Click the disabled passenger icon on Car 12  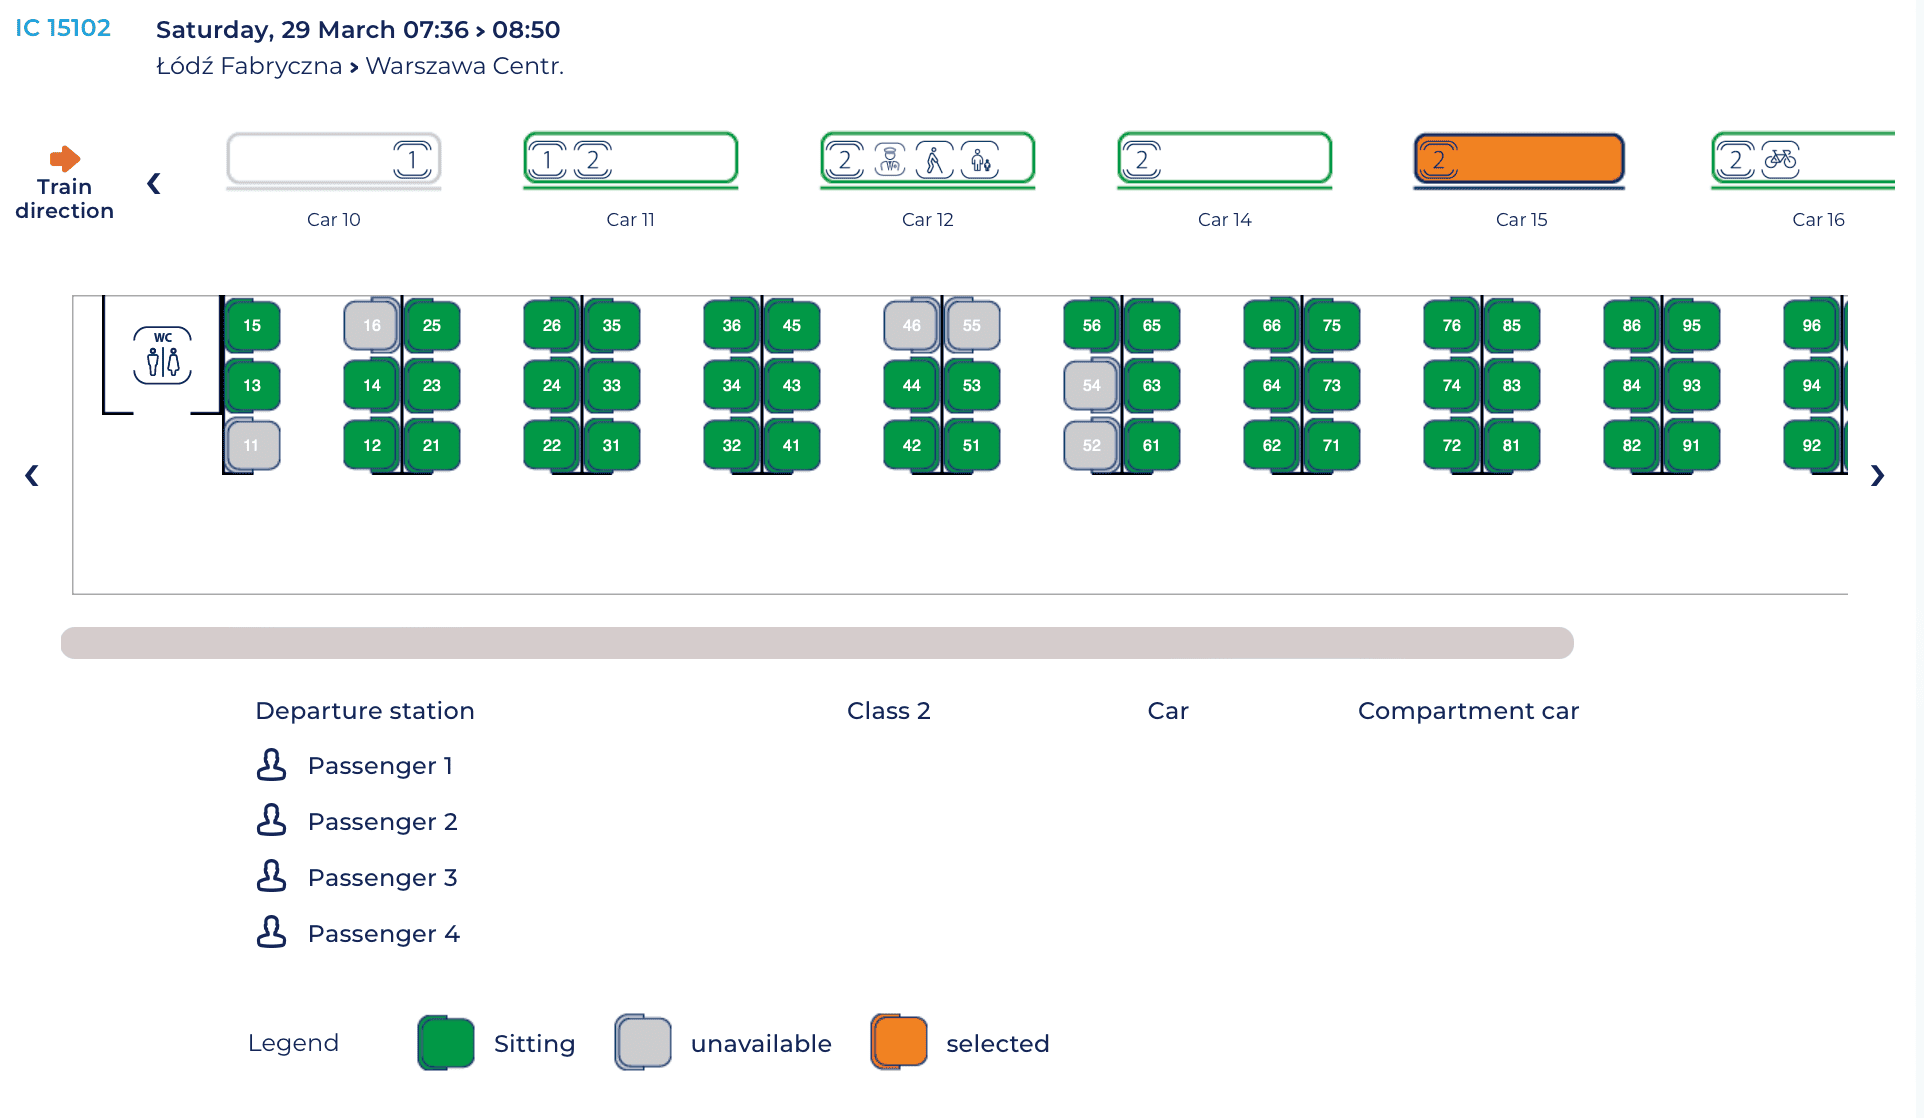pos(934,159)
